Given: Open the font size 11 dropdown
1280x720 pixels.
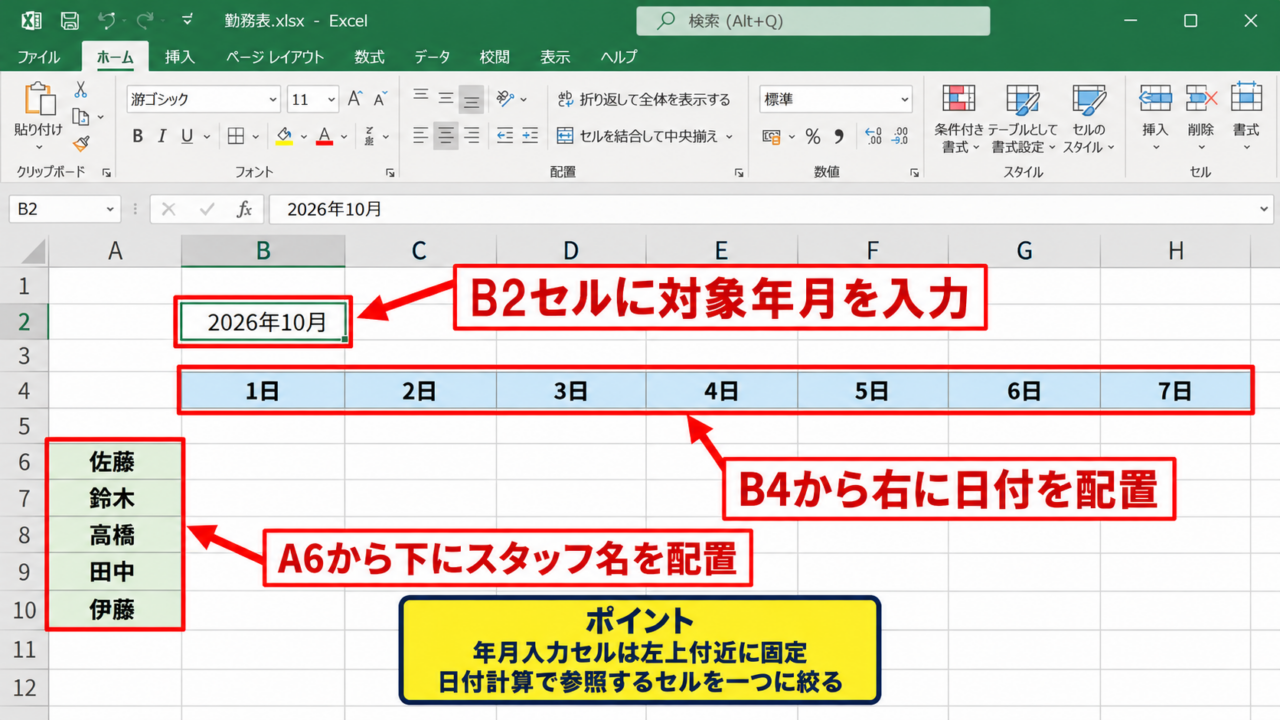Looking at the screenshot, I should [x=331, y=100].
